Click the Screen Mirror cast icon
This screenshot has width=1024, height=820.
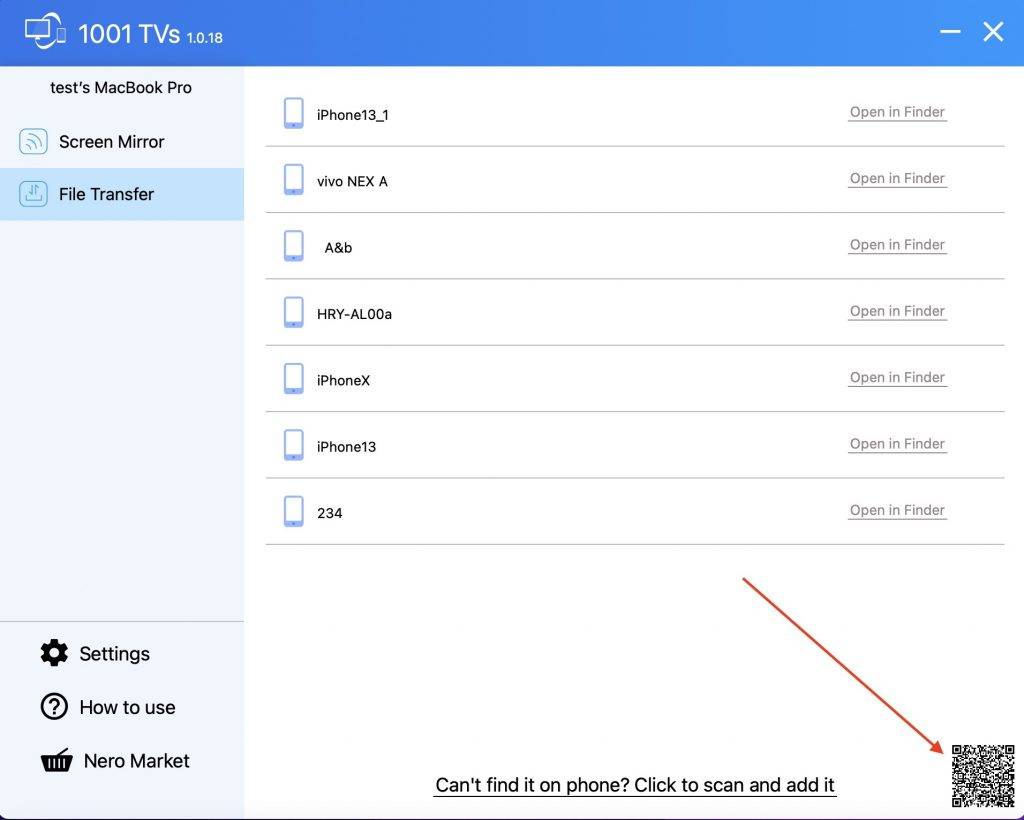(33, 141)
